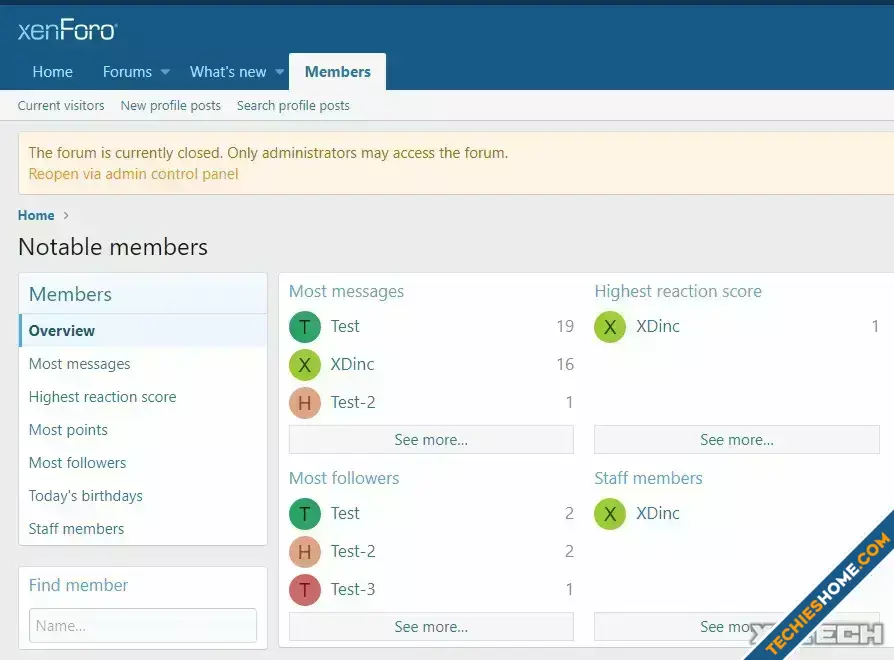The image size is (894, 660).
Task: Click Test's avatar under Most followers
Action: (x=305, y=514)
